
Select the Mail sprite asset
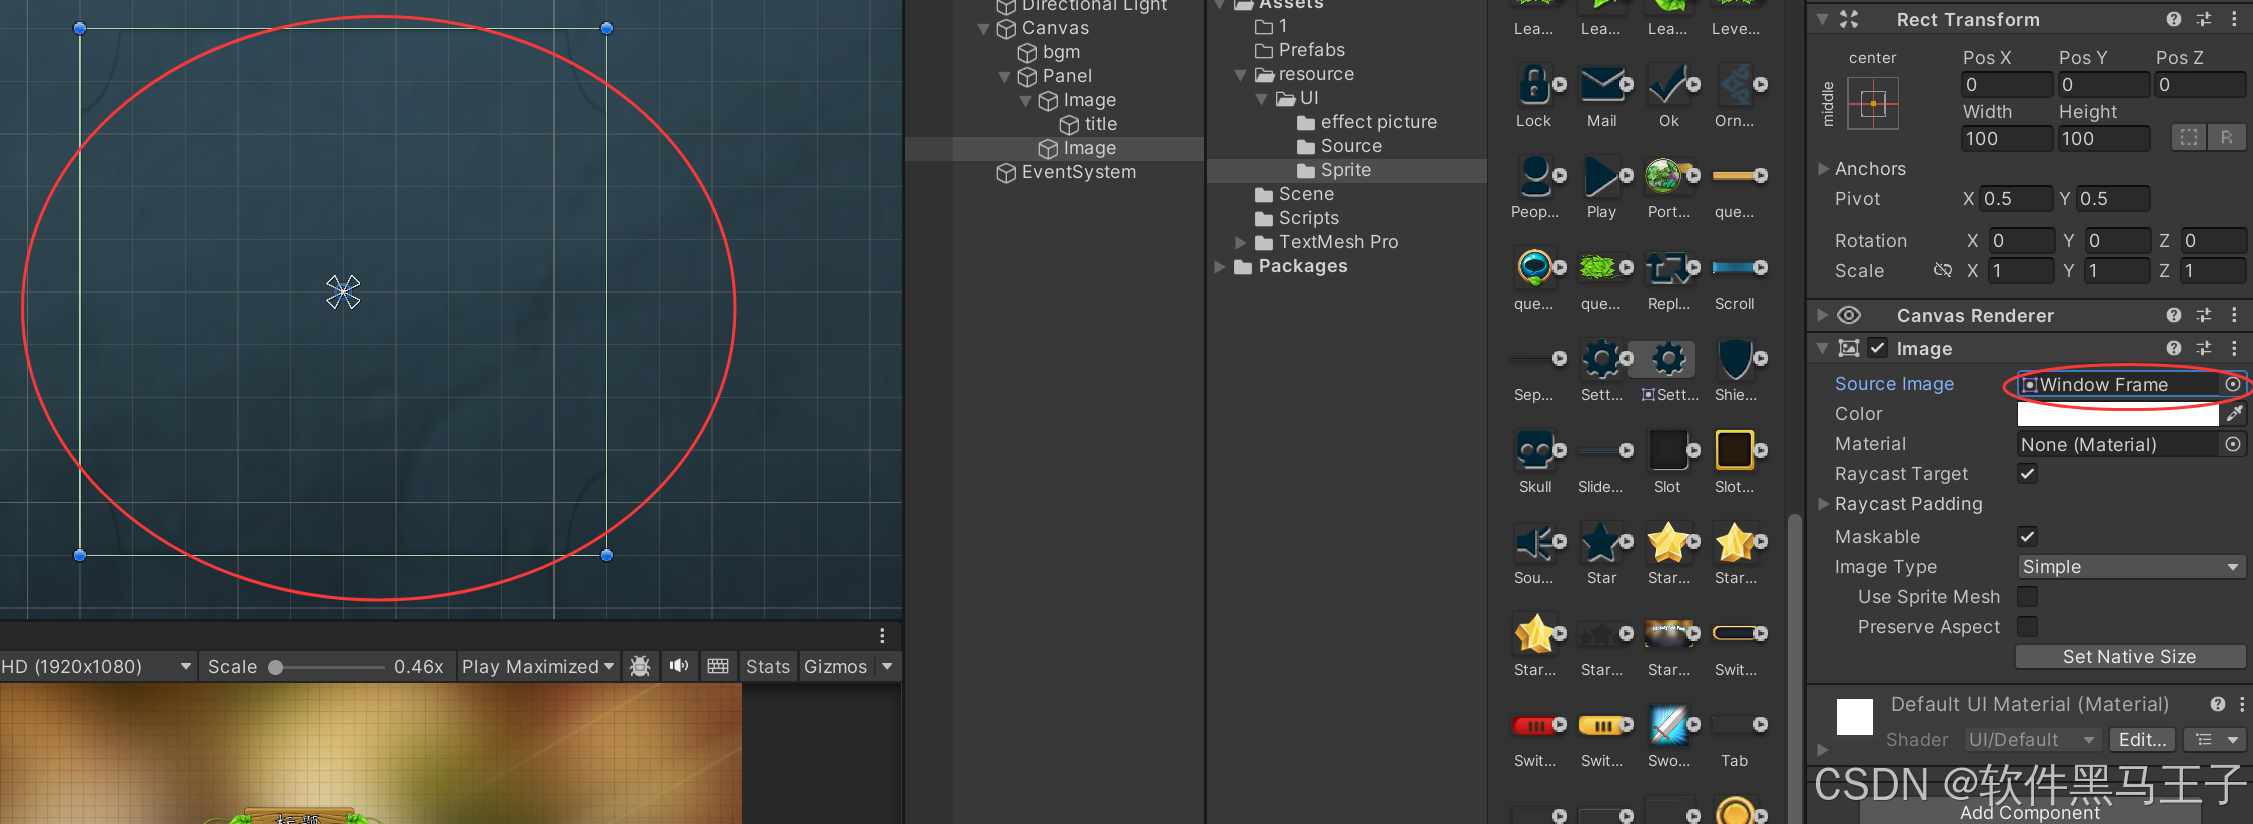(1601, 86)
